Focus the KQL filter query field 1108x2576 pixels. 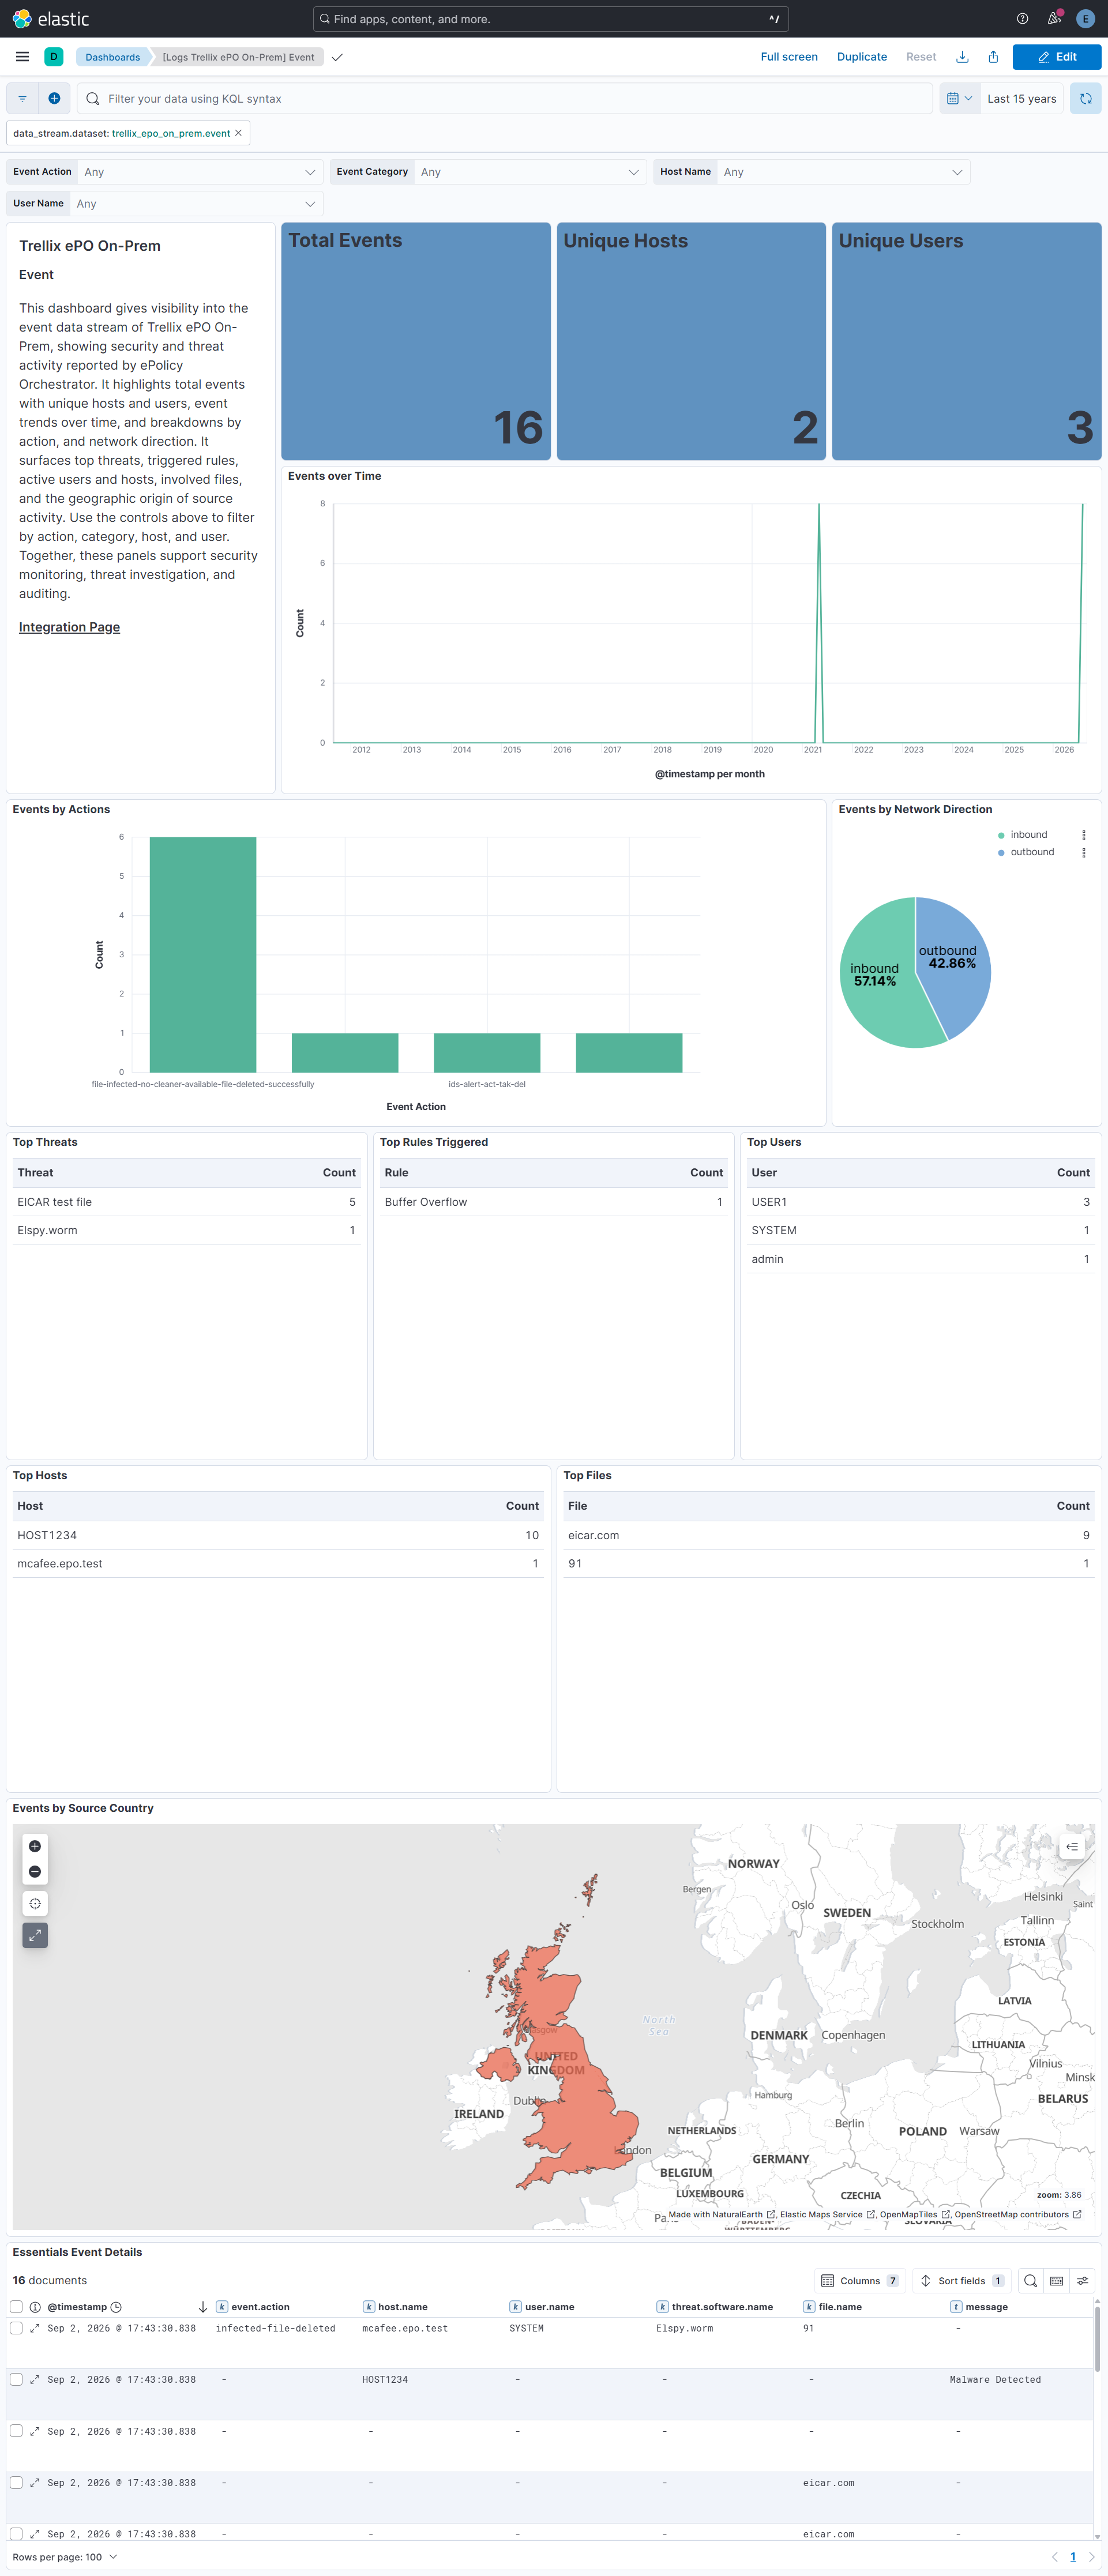505,98
